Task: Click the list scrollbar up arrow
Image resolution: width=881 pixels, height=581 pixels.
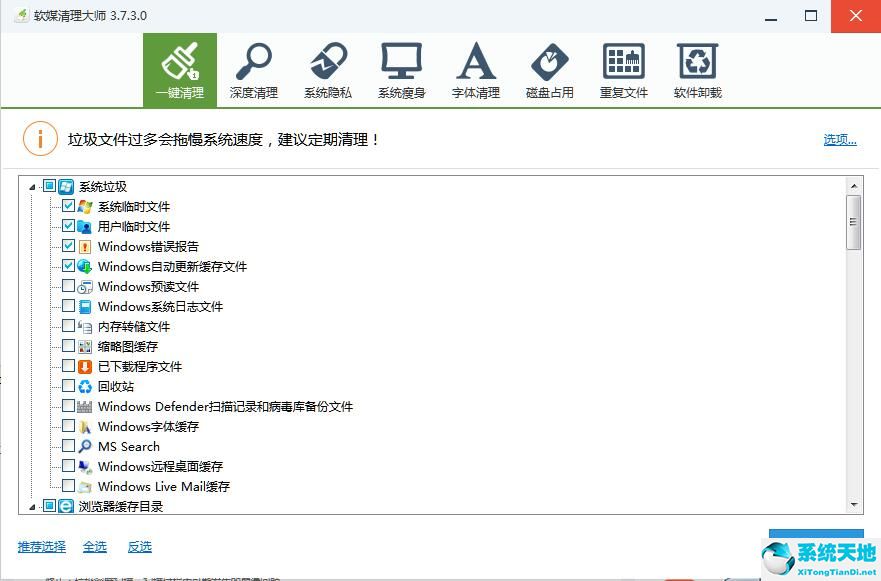Action: (x=854, y=186)
